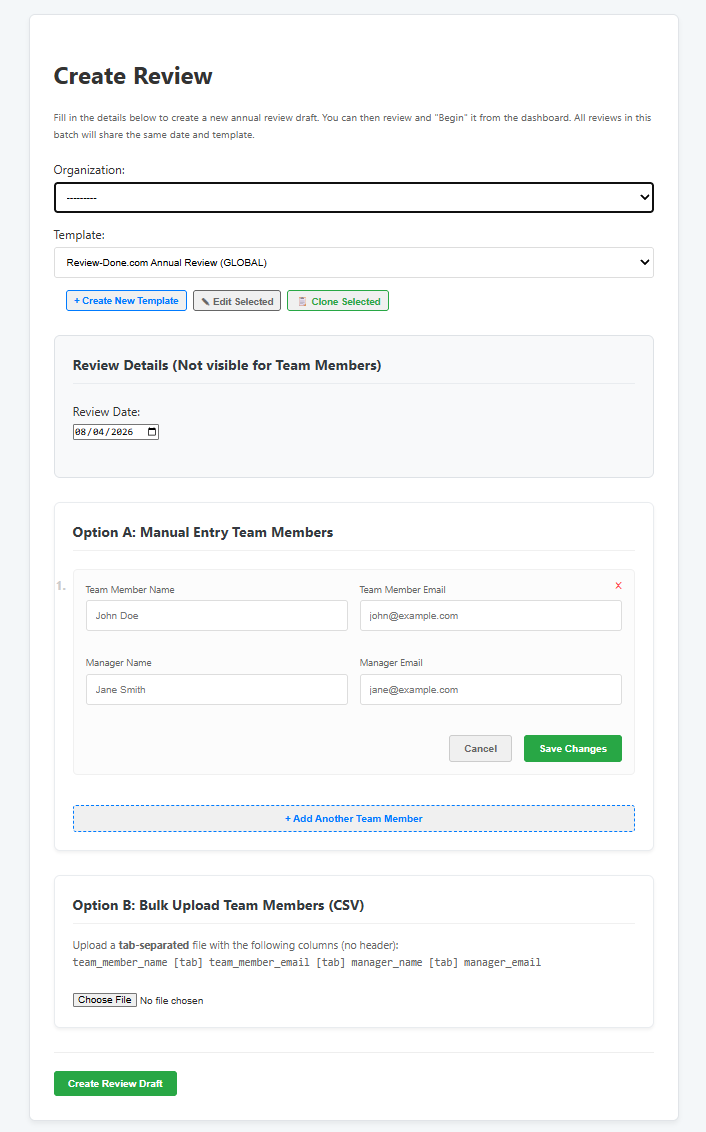Viewport: 706px width, 1132px height.
Task: Click the team_member_name [tab] column format text
Action: pos(307,962)
